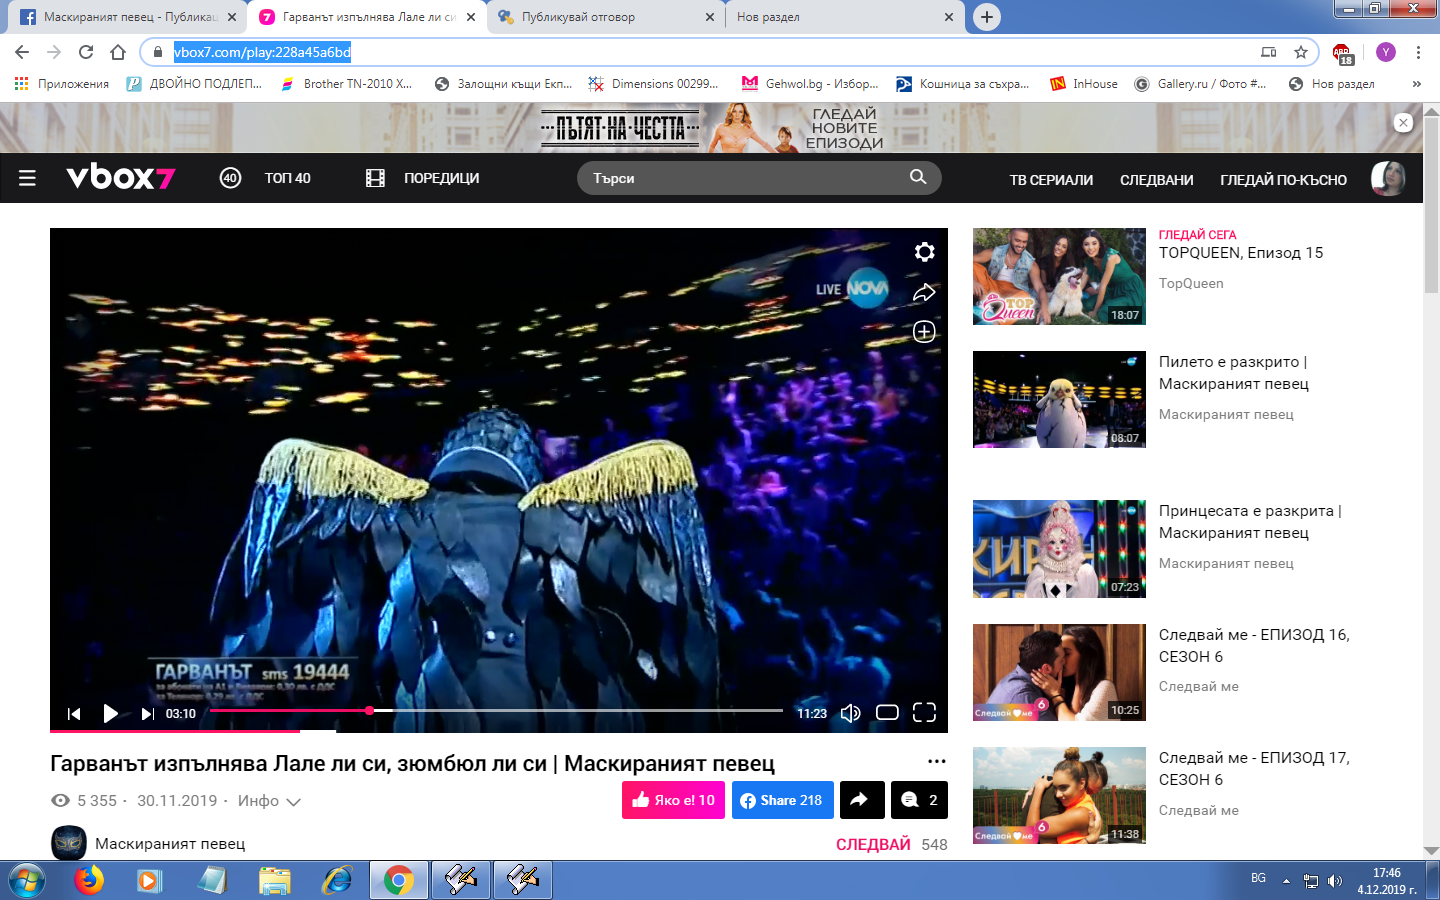
Task: Skip to the next video
Action: [x=147, y=713]
